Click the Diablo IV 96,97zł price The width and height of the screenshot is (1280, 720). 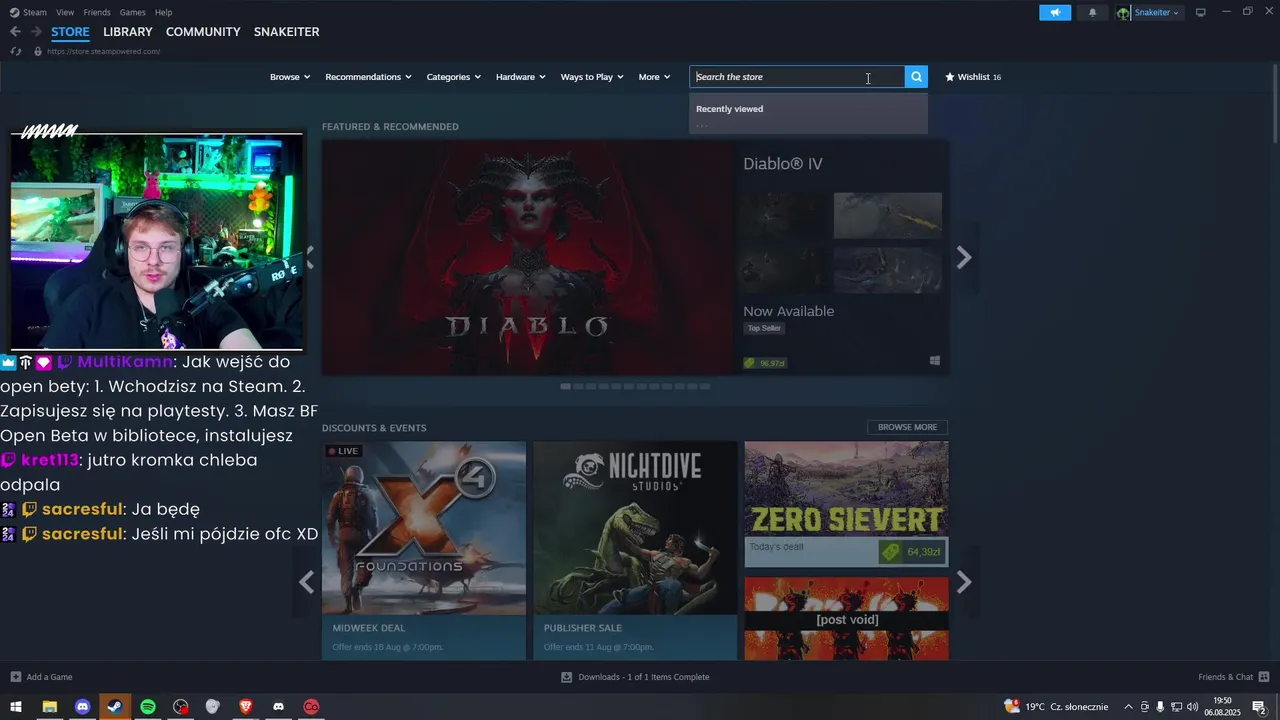point(765,363)
